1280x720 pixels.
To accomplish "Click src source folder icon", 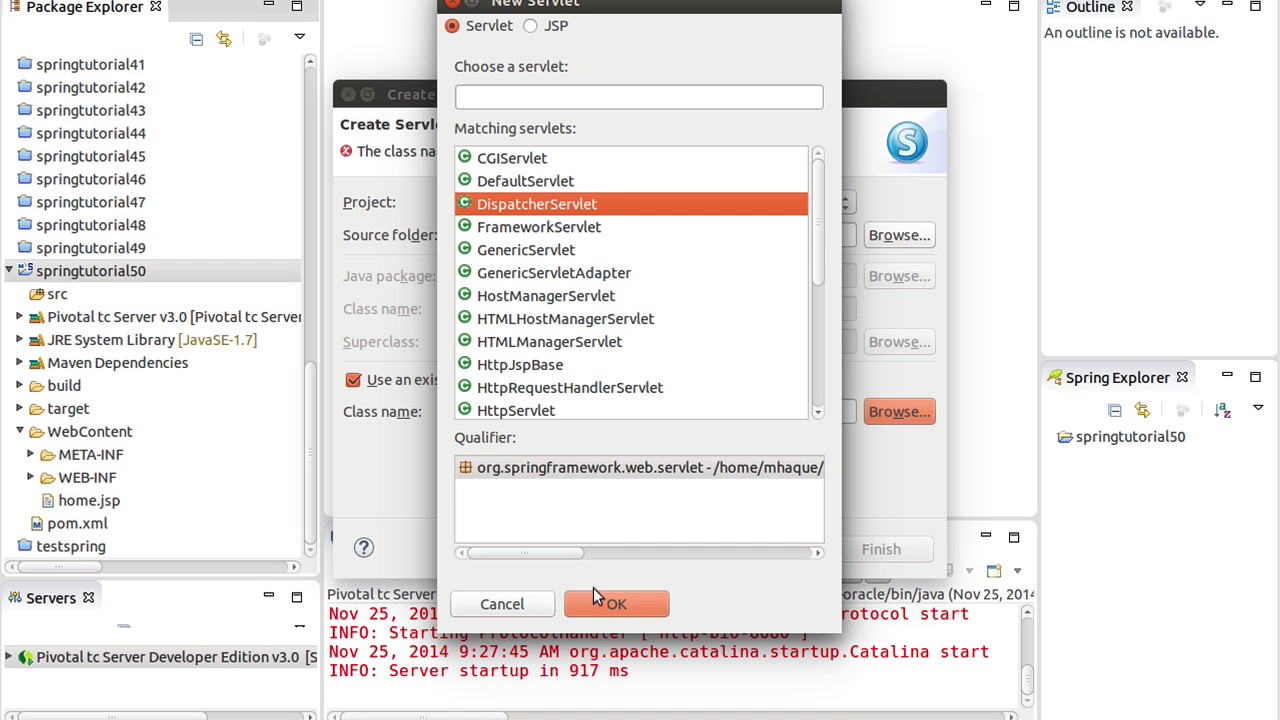I will coord(36,294).
